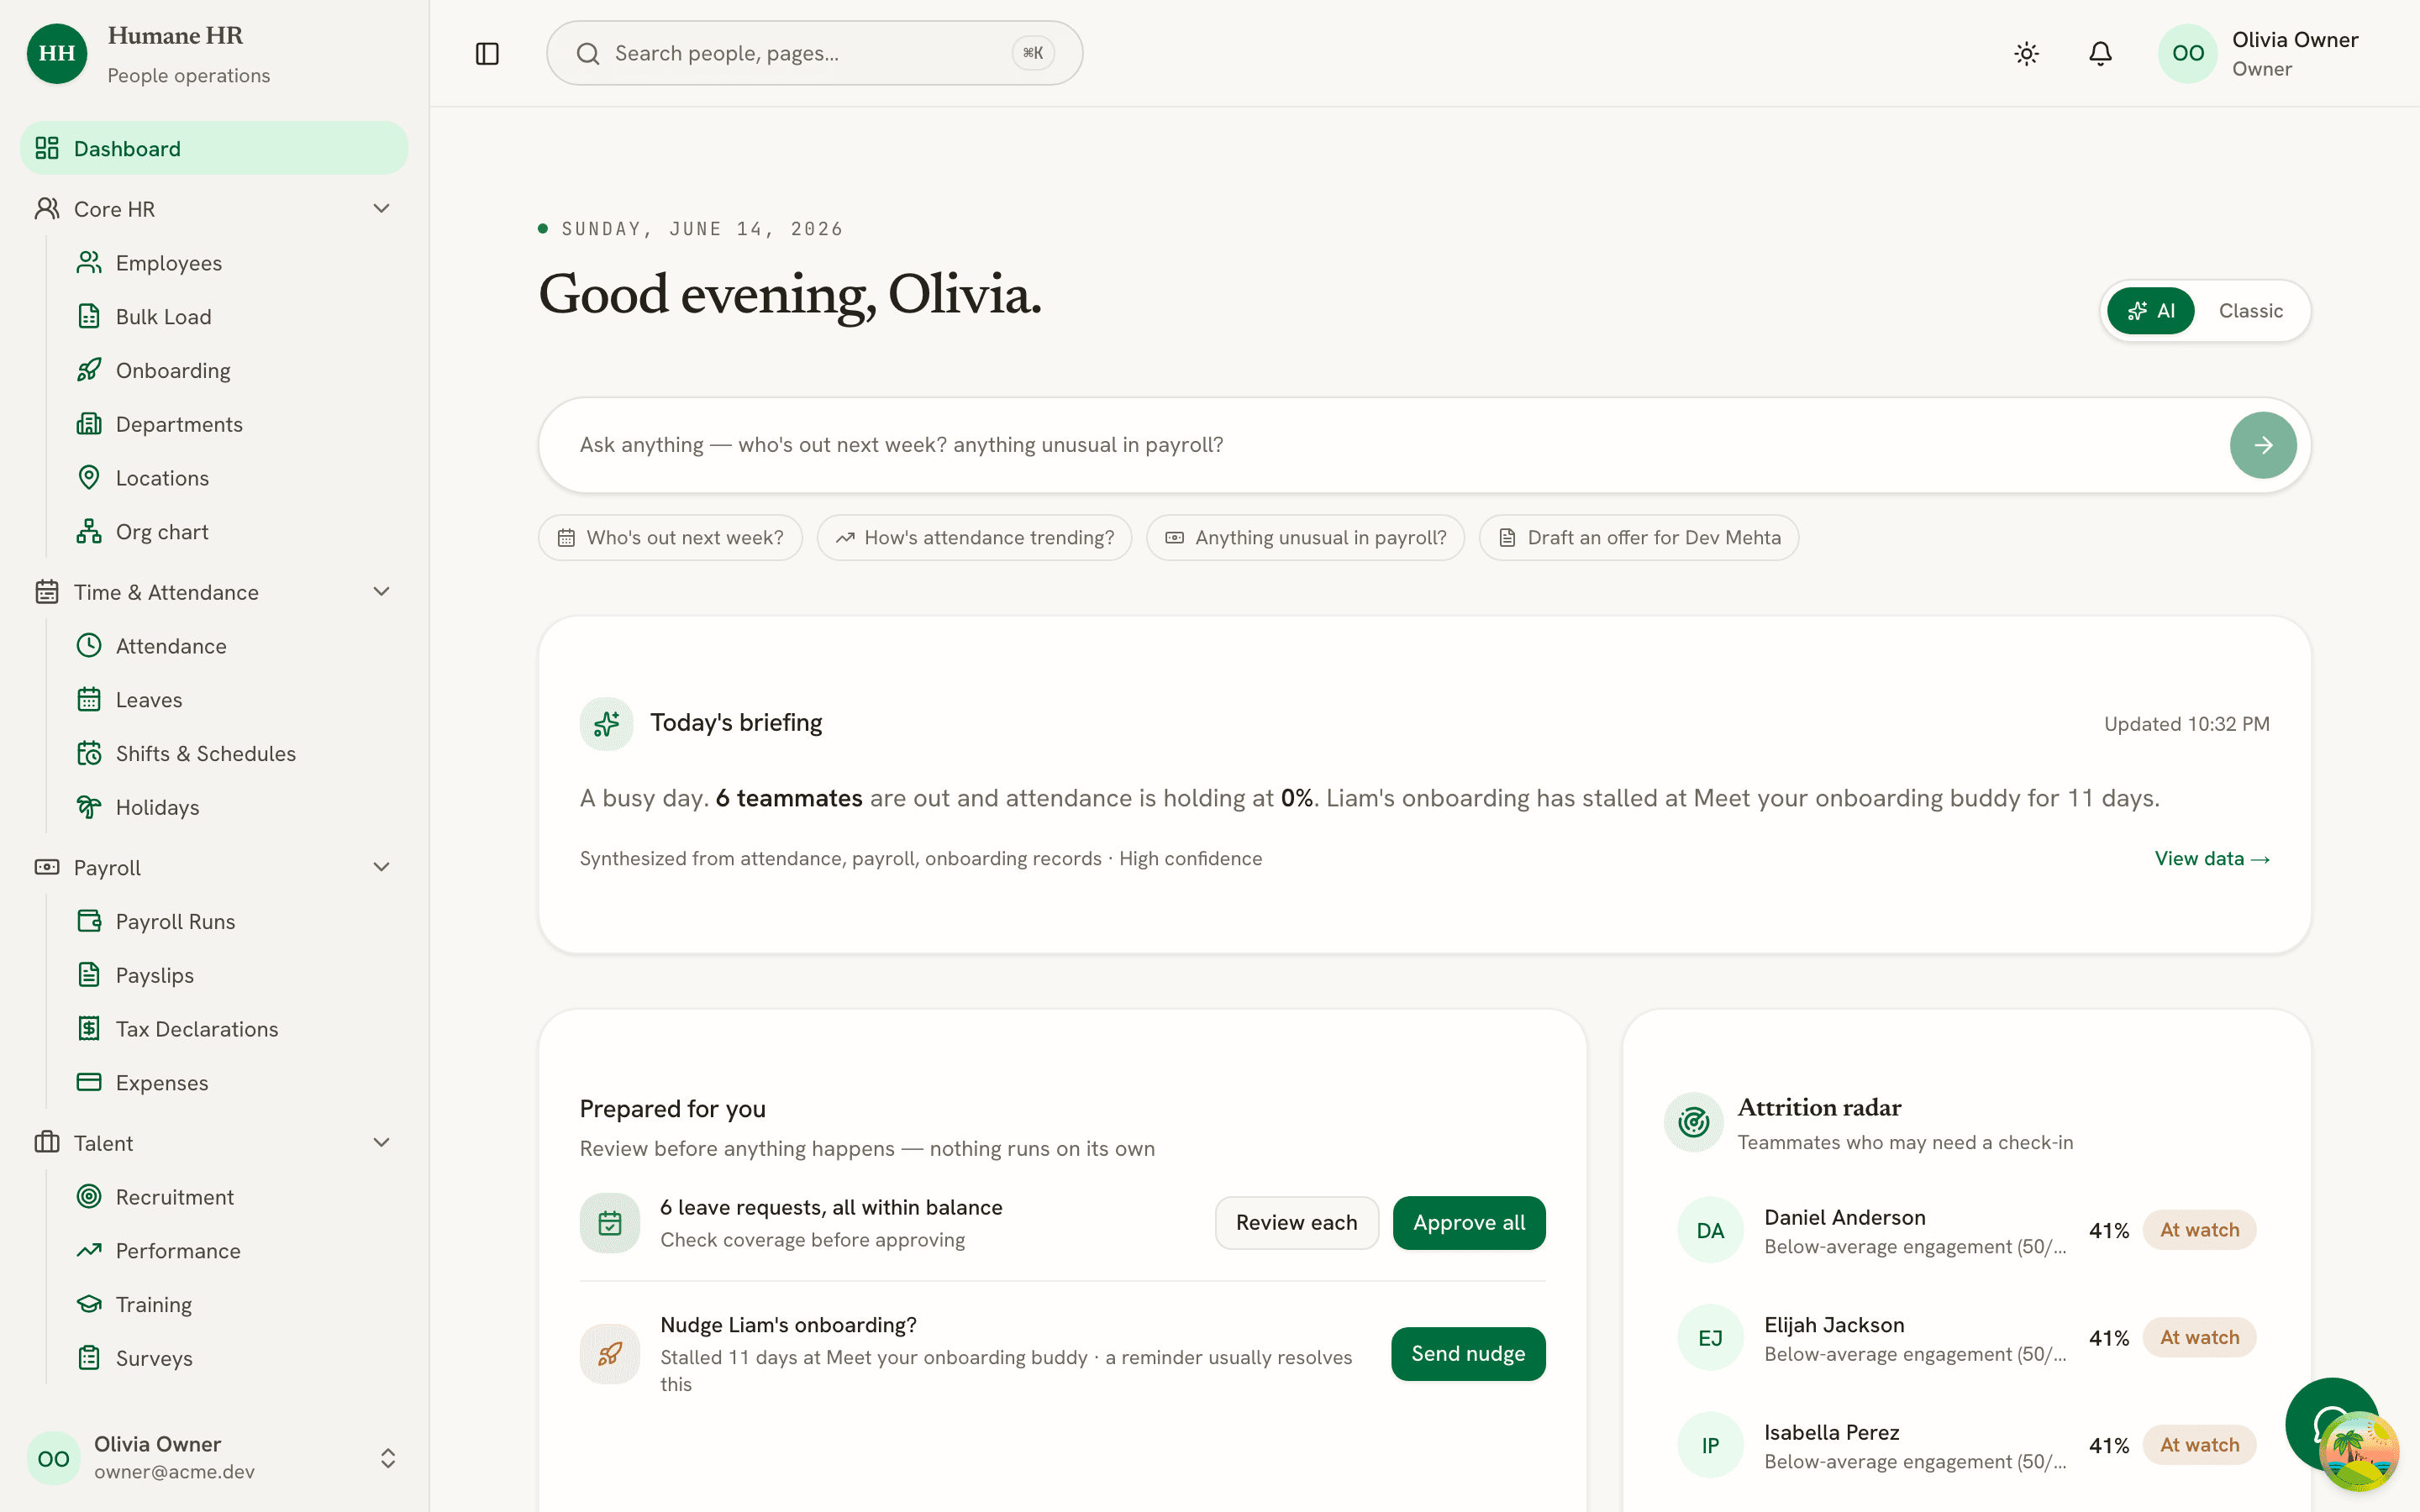This screenshot has height=1512, width=2420.
Task: Click the Performance trend icon
Action: click(x=89, y=1250)
